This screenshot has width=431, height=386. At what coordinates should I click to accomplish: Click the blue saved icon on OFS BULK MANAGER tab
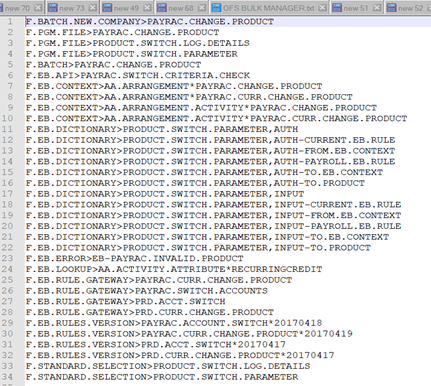click(216, 8)
